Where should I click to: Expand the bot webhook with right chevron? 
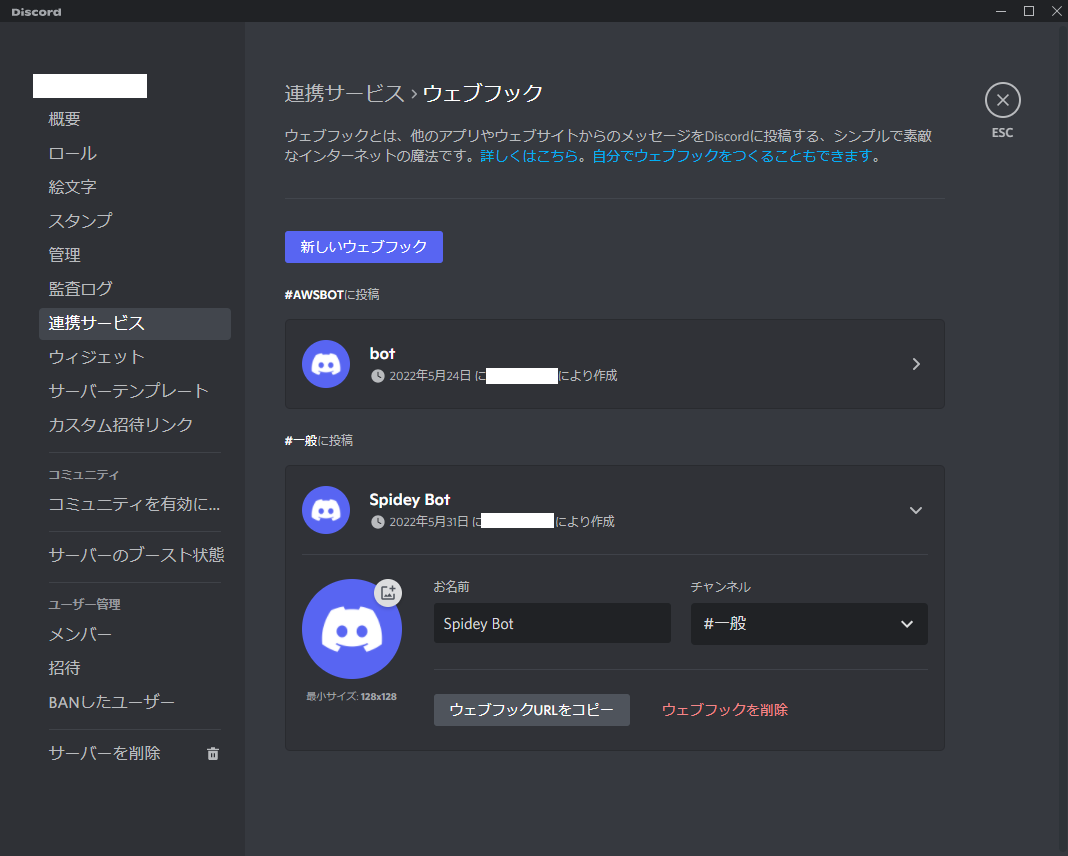click(916, 364)
